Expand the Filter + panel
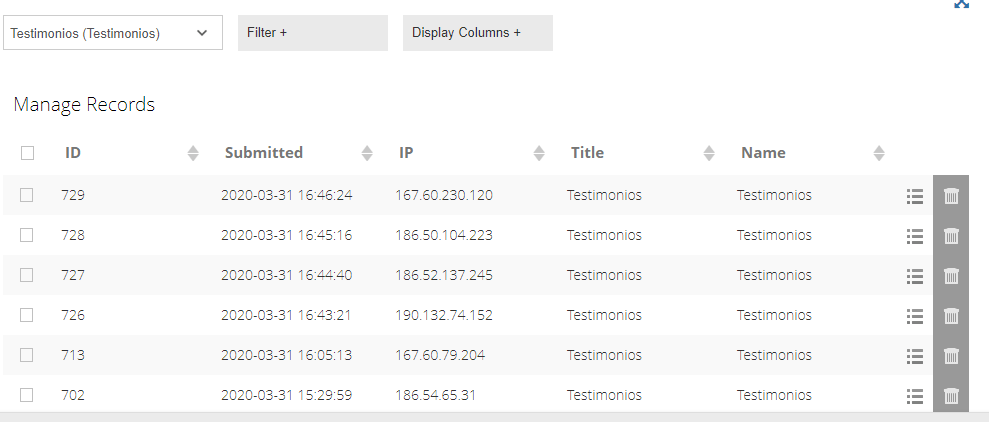 [313, 33]
